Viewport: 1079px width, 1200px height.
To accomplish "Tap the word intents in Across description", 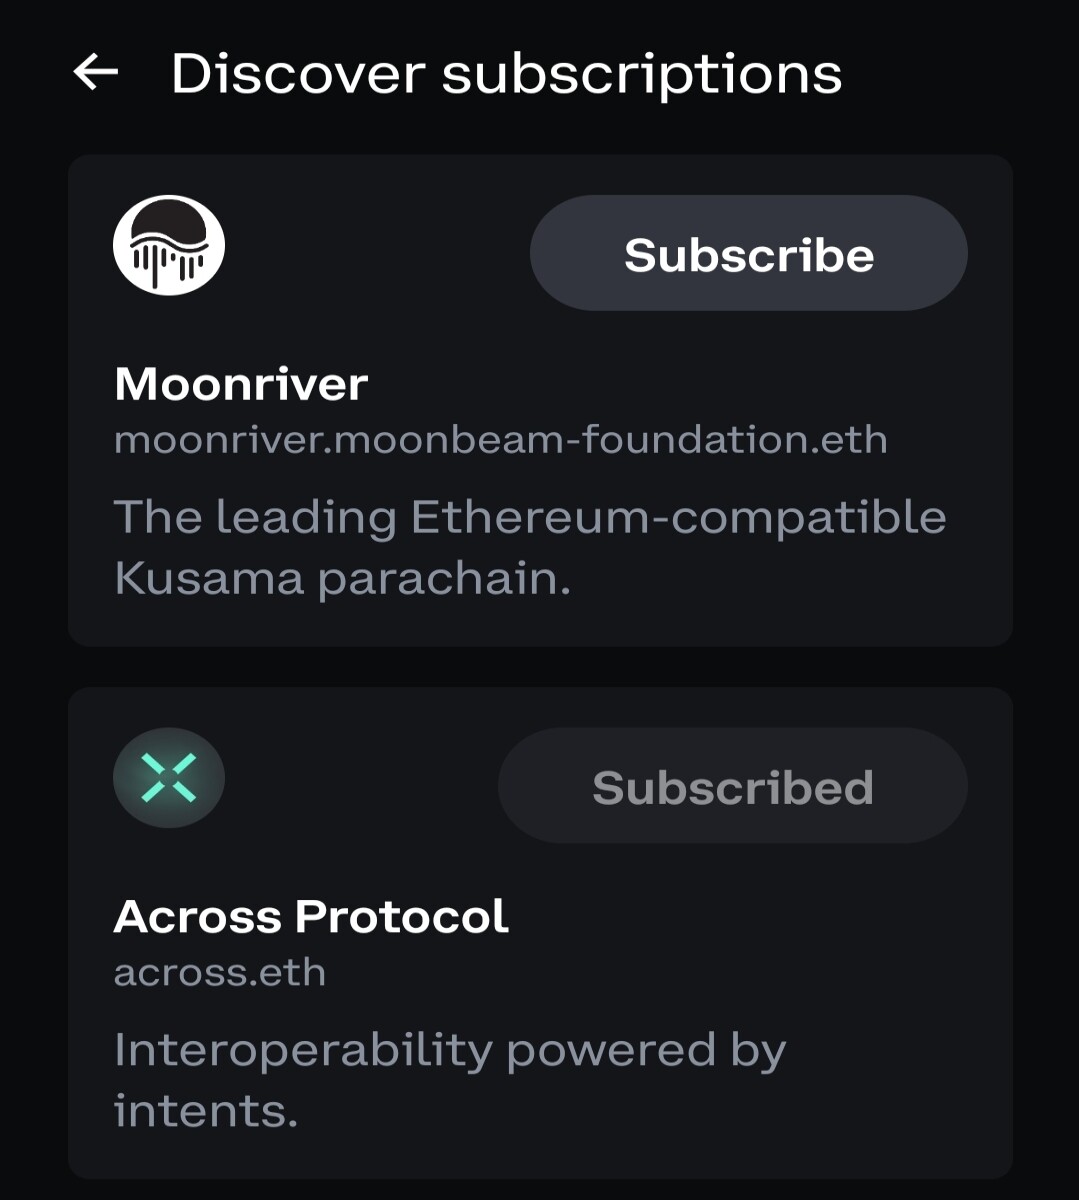I will (205, 1111).
